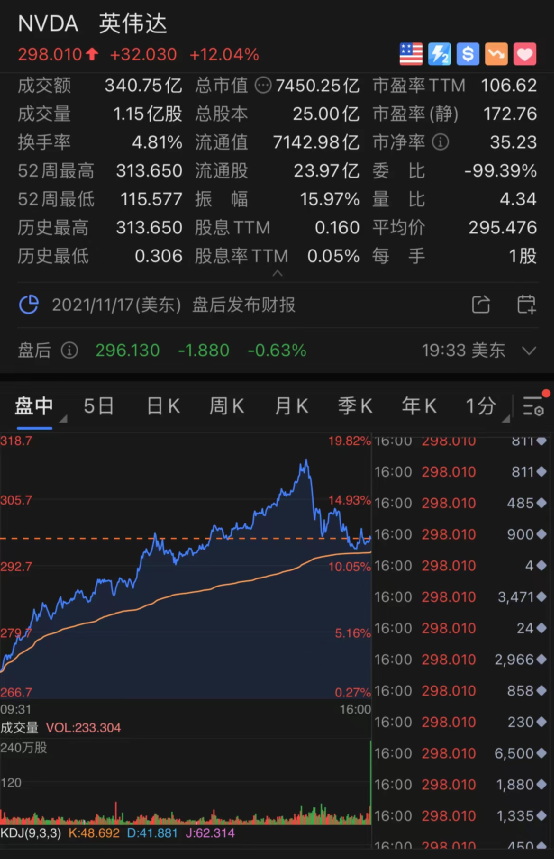
Task: Tap the 成交额 340.75亿 value
Action: [144, 85]
